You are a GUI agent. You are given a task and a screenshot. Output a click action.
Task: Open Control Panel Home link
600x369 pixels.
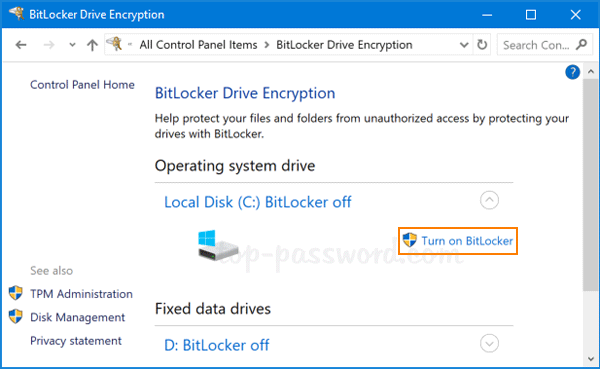coord(82,85)
